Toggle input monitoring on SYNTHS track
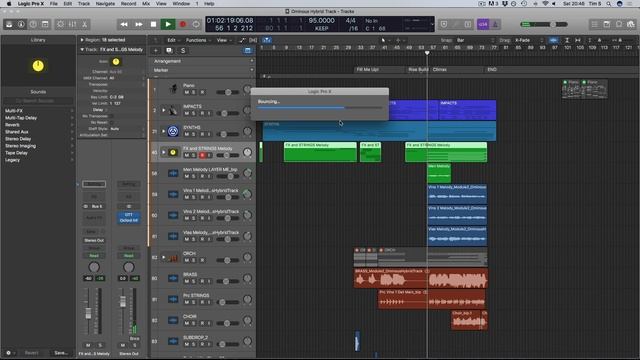Viewport: 640px width, 360px height. (x=209, y=134)
